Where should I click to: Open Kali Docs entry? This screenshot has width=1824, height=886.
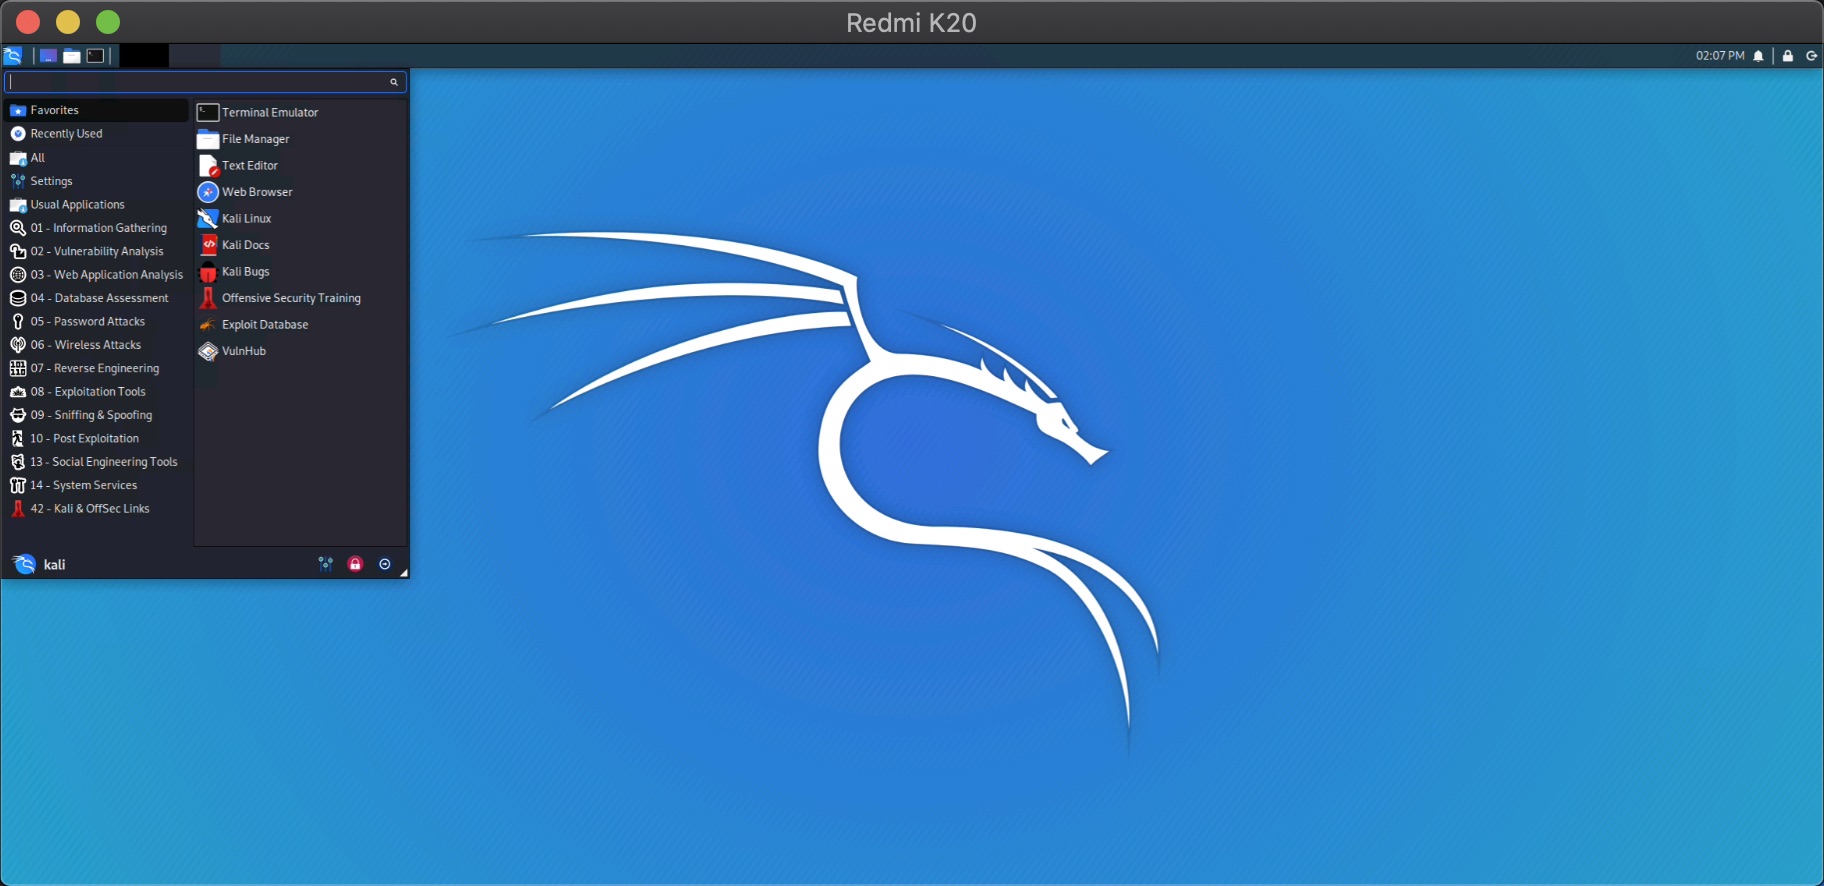(x=300, y=245)
